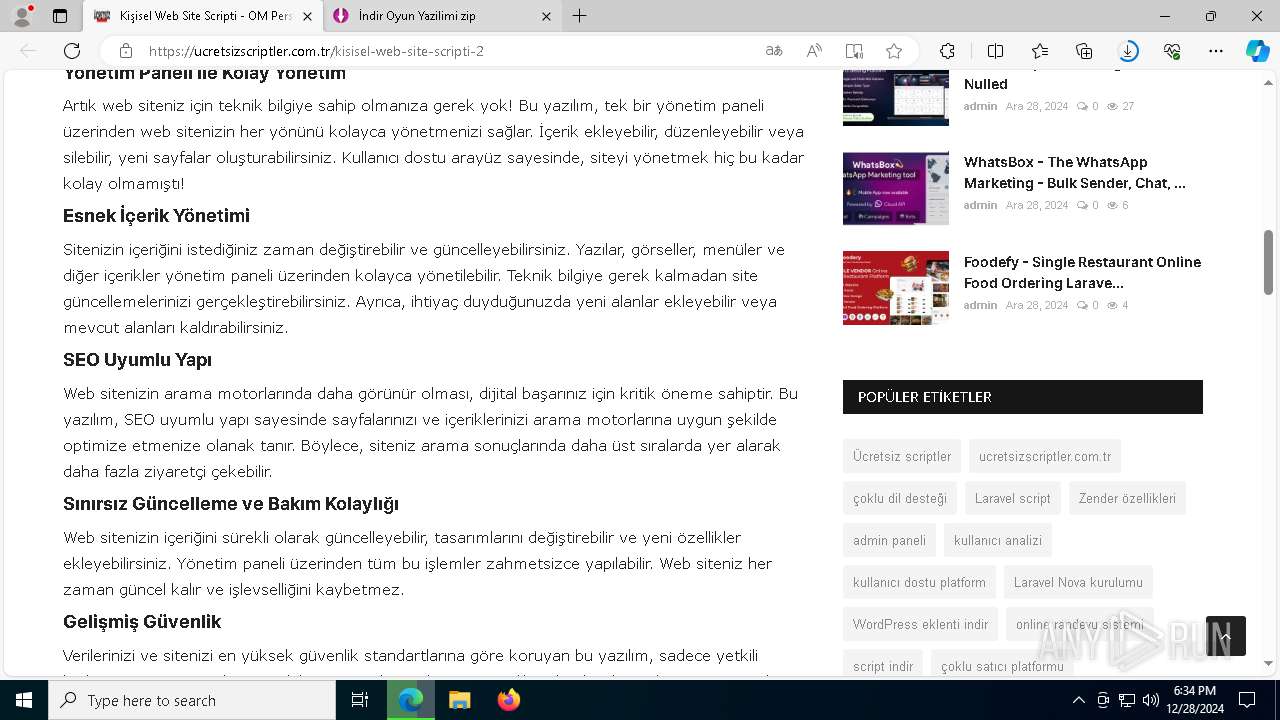Image resolution: width=1280 pixels, height=720 pixels.
Task: Click the page vertical scrollbar thumb
Action: coord(1269,262)
